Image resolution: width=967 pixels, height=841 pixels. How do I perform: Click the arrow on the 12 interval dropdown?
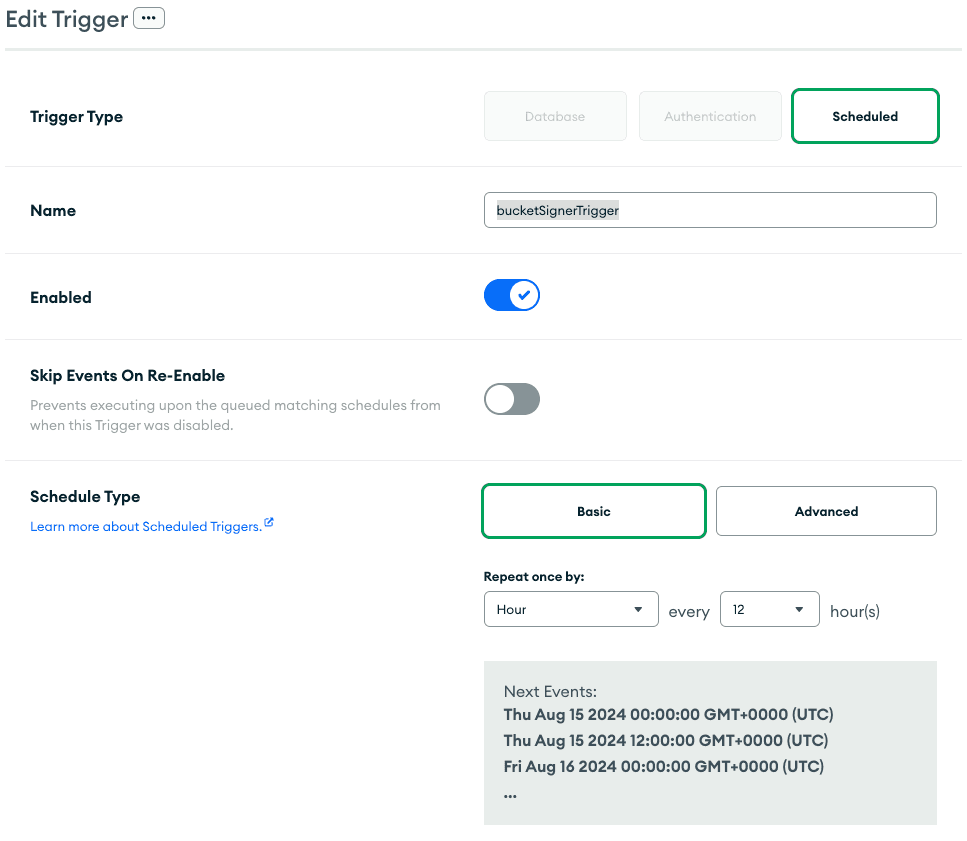click(x=799, y=610)
